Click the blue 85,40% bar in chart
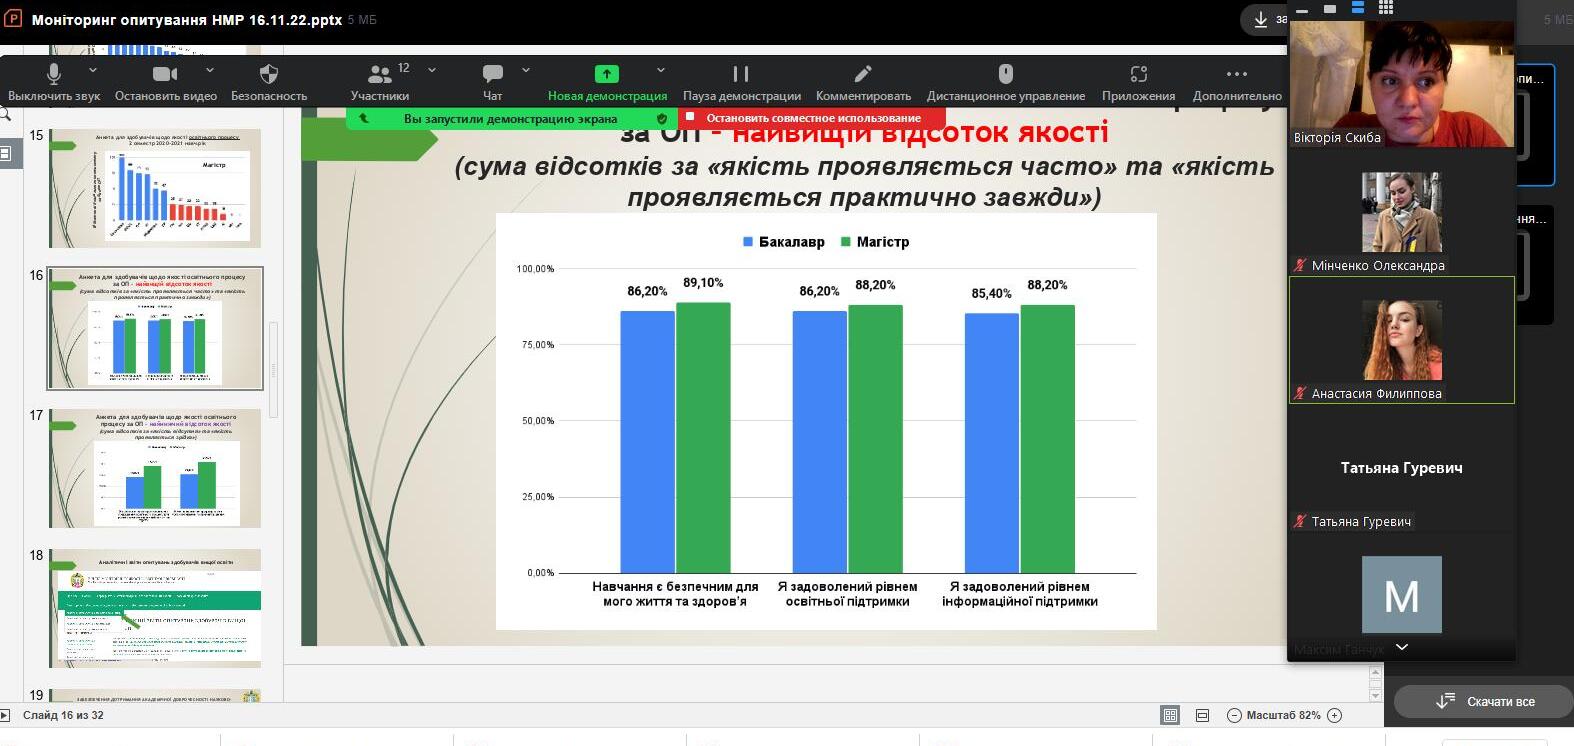This screenshot has width=1574, height=746. pos(992,443)
